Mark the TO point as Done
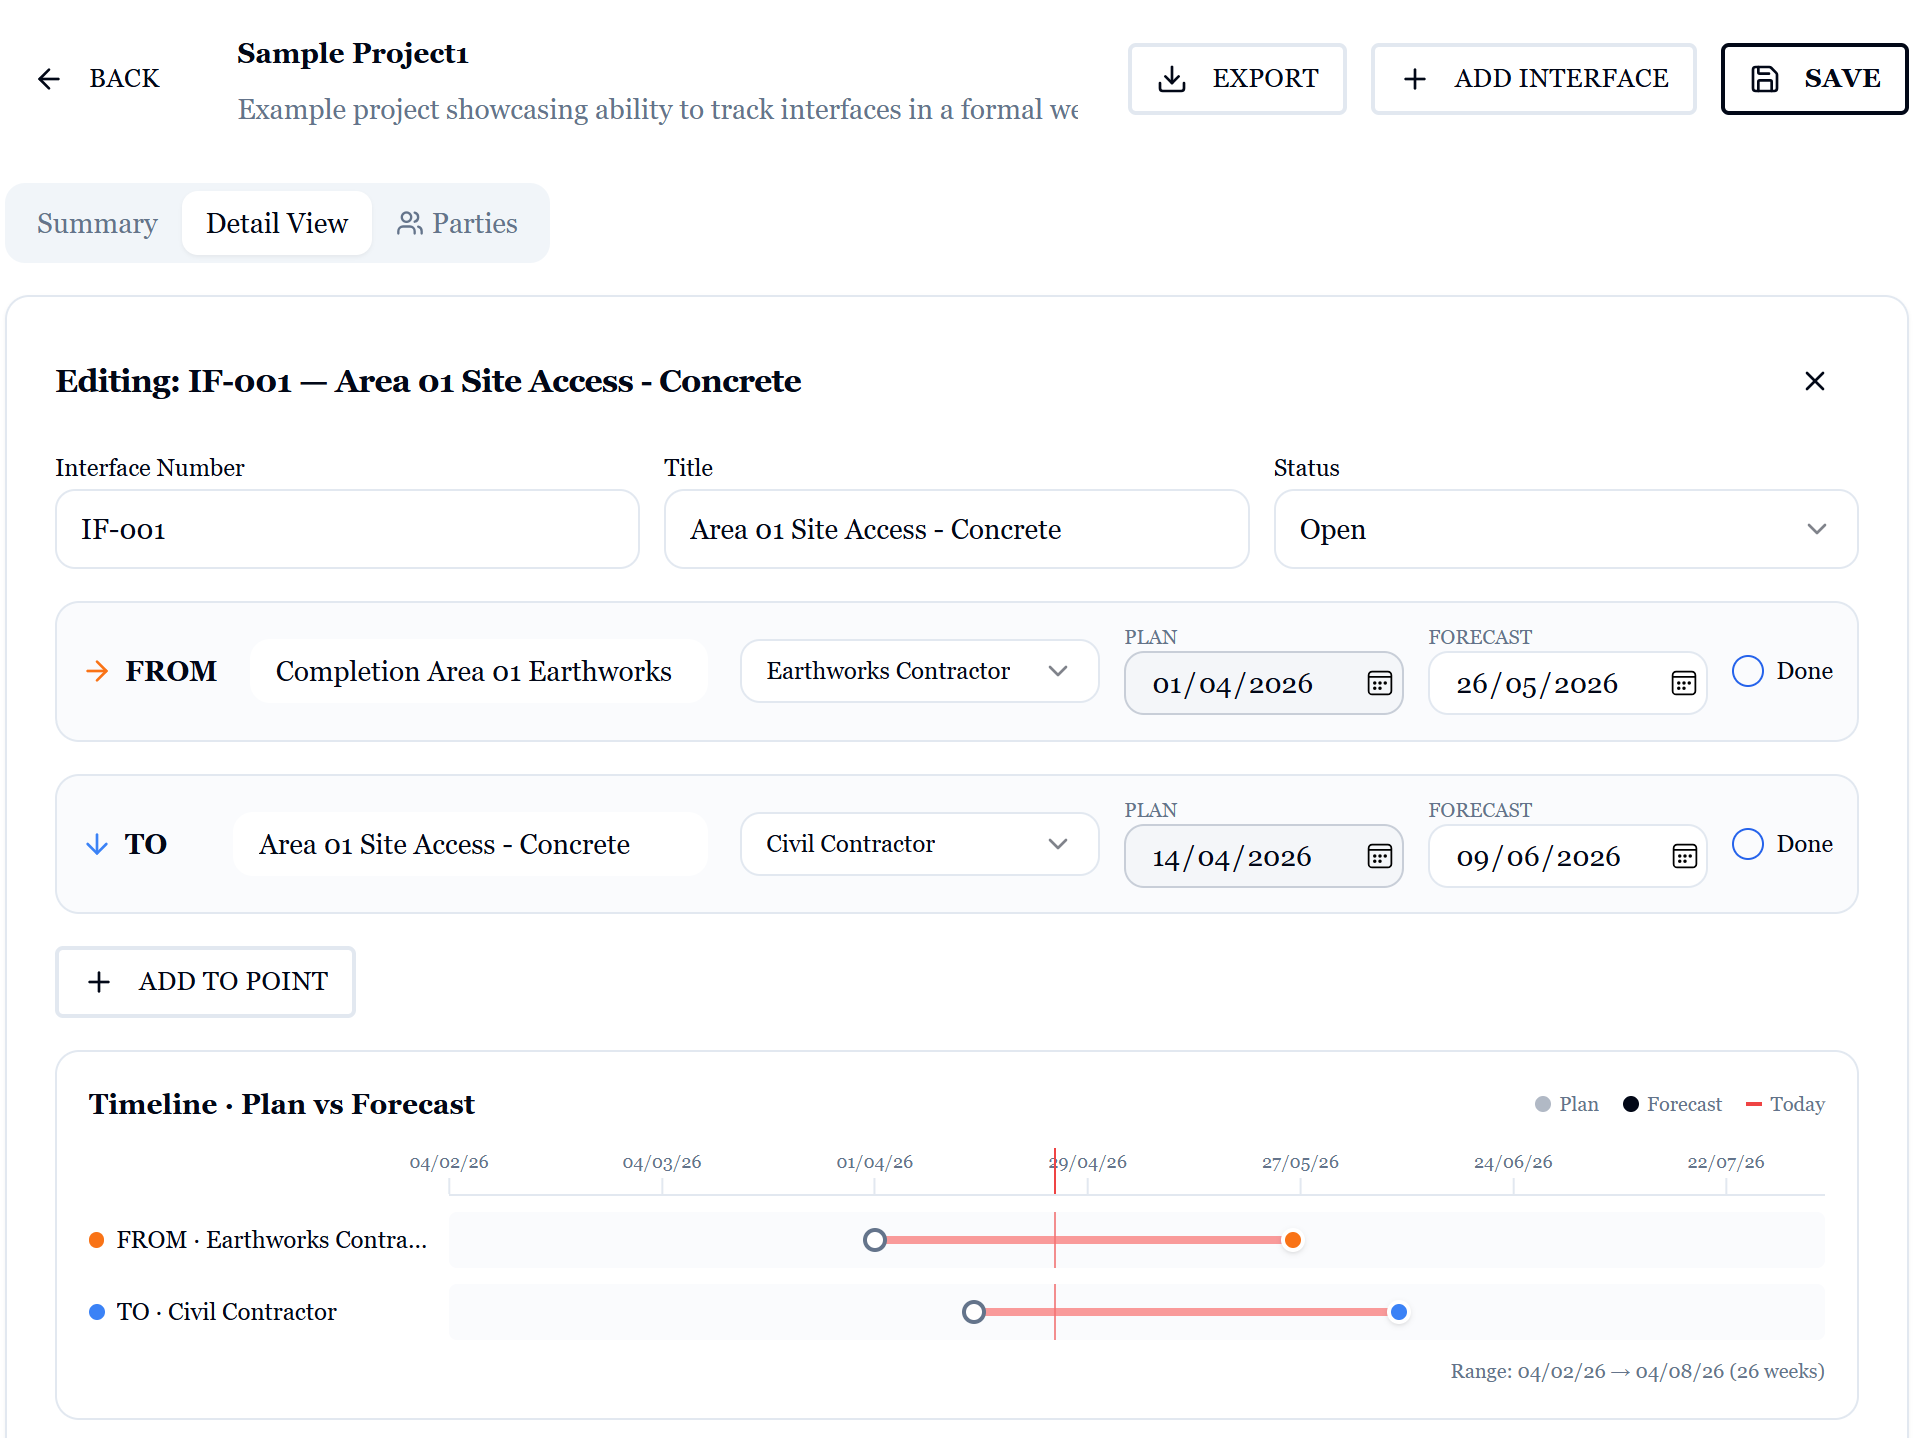This screenshot has height=1438, width=1920. (1747, 844)
